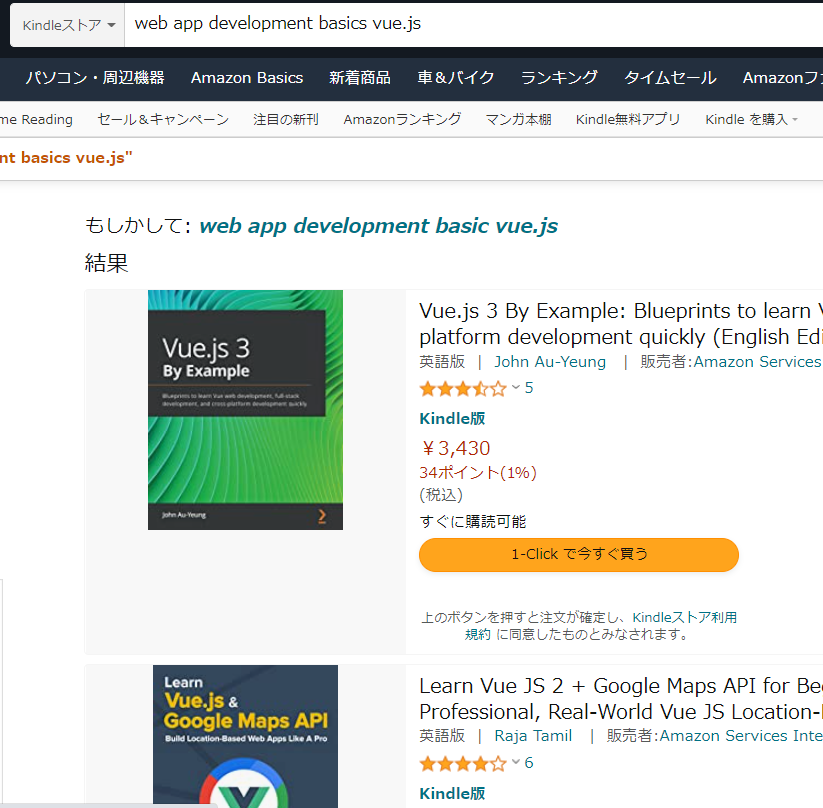
Task: Click Kindle版 for Vue.js 3 By Example
Action: click(x=452, y=418)
